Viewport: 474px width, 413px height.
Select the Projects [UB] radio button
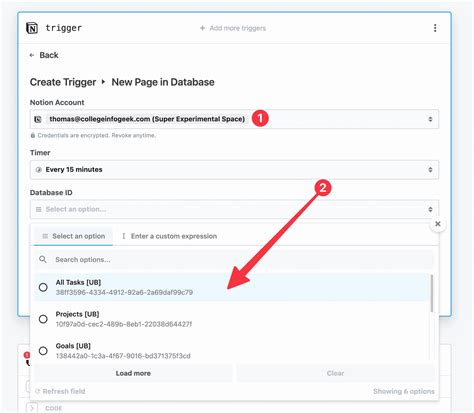(43, 319)
